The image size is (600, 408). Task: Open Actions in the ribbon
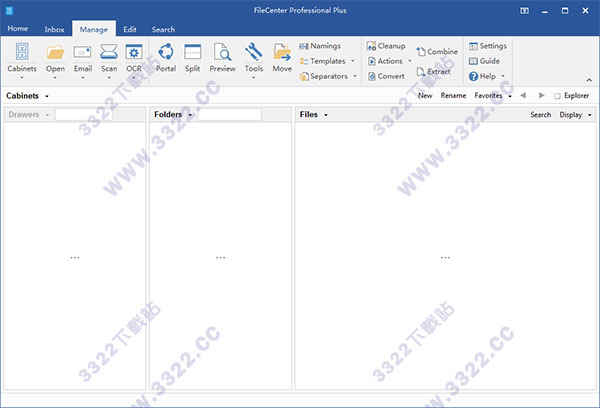(x=385, y=61)
